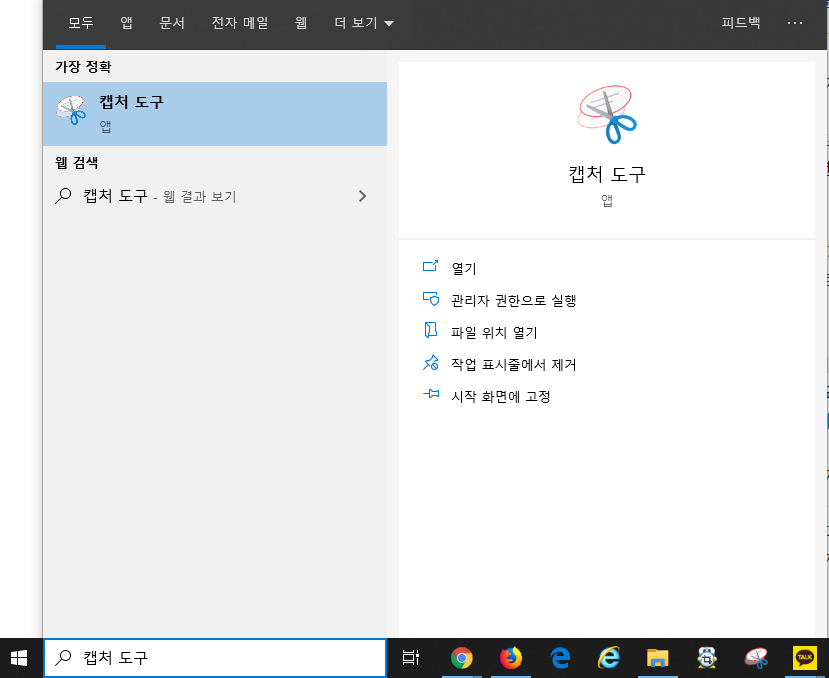829x678 pixels.
Task: Click the pin icon beside 시작 화면에 고정
Action: pyautogui.click(x=430, y=394)
